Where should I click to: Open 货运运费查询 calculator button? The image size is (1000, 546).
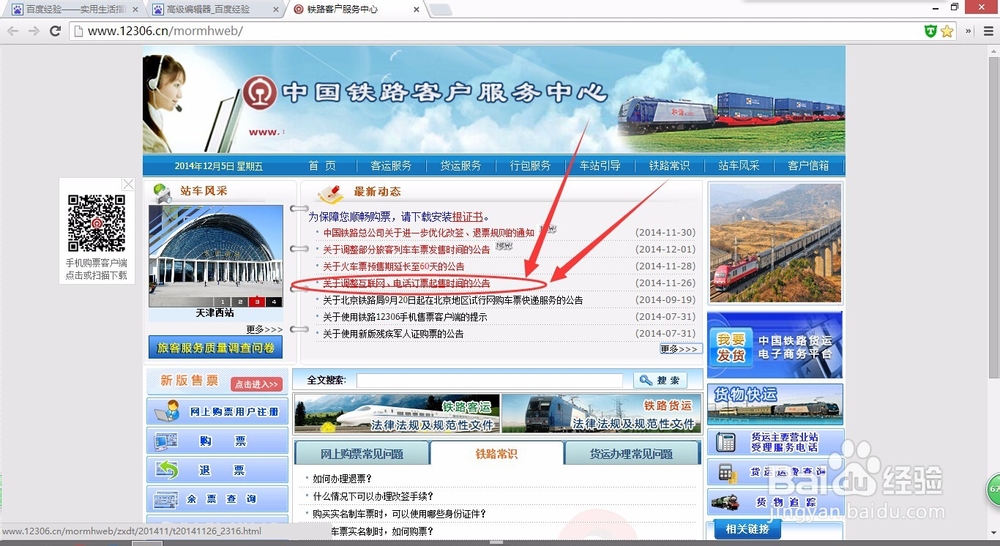pyautogui.click(x=775, y=473)
